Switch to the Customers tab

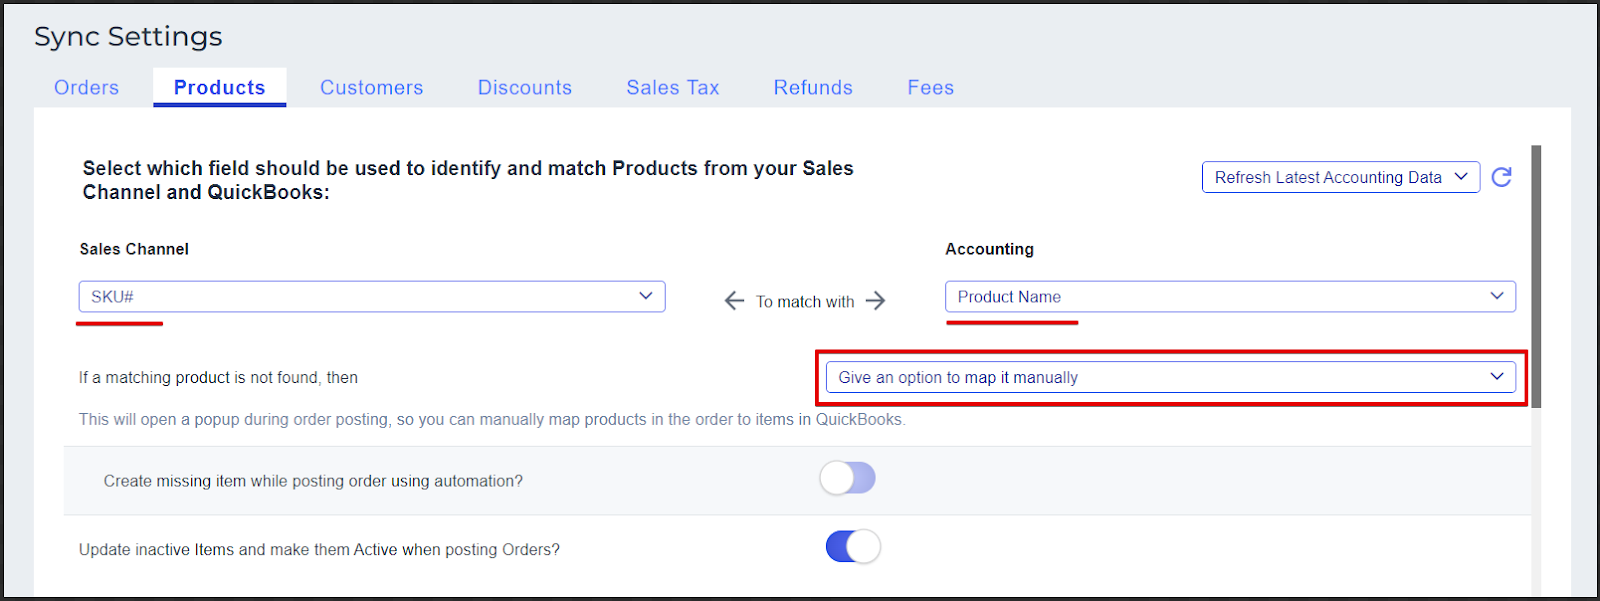point(371,88)
